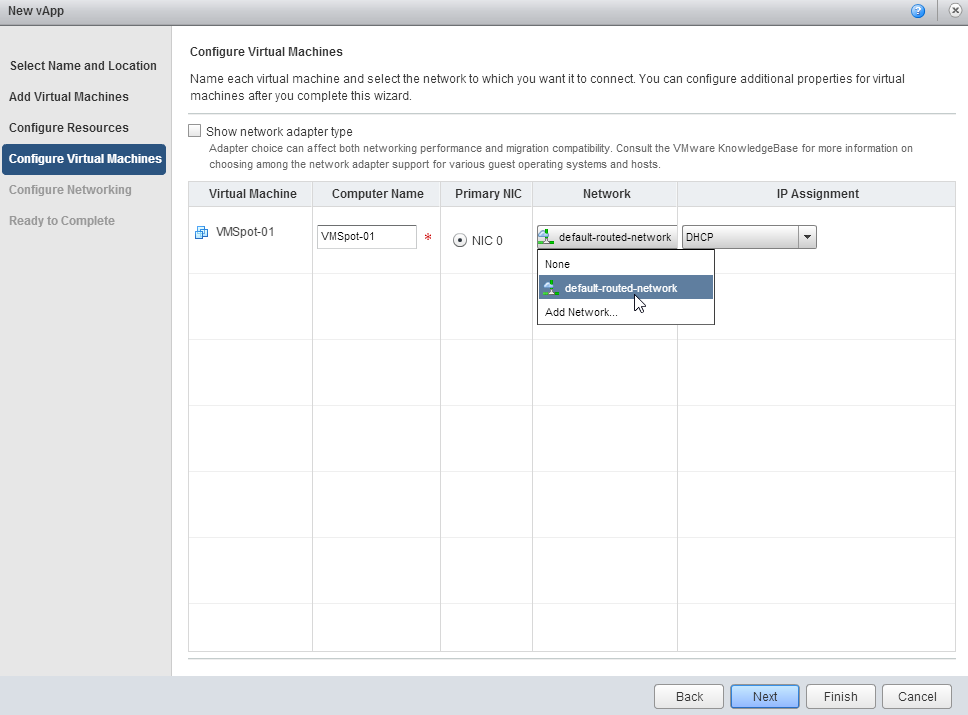Open the blue help question mark icon
The image size is (968, 715).
(917, 11)
